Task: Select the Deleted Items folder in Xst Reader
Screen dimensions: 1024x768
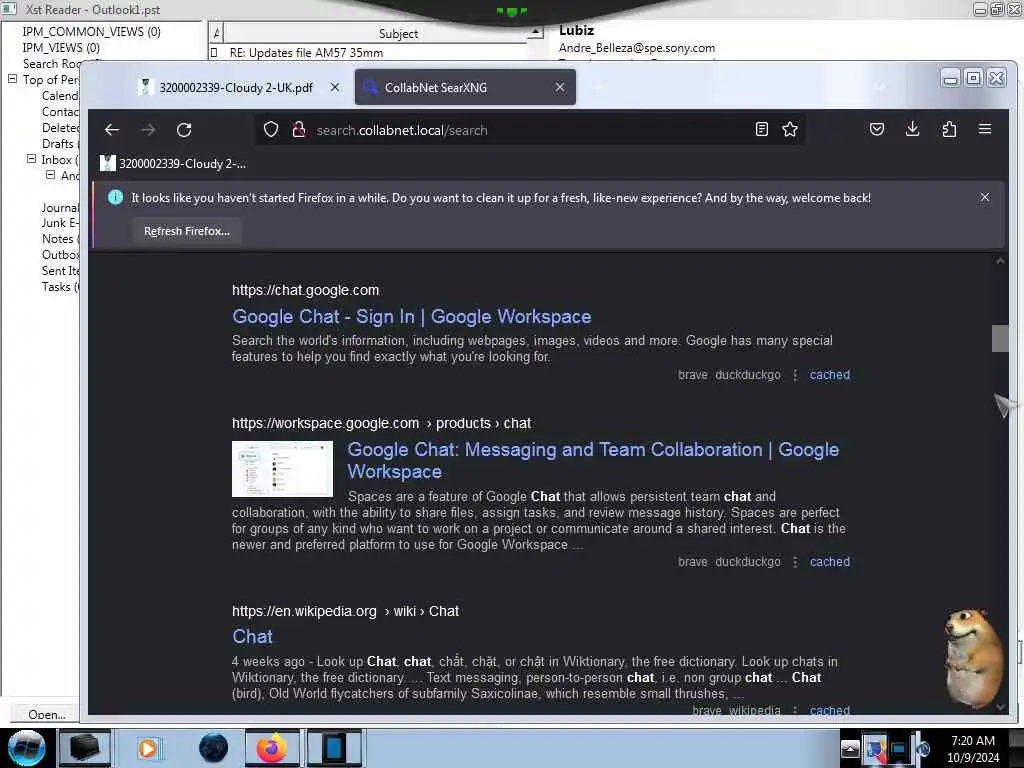Action: (x=60, y=127)
